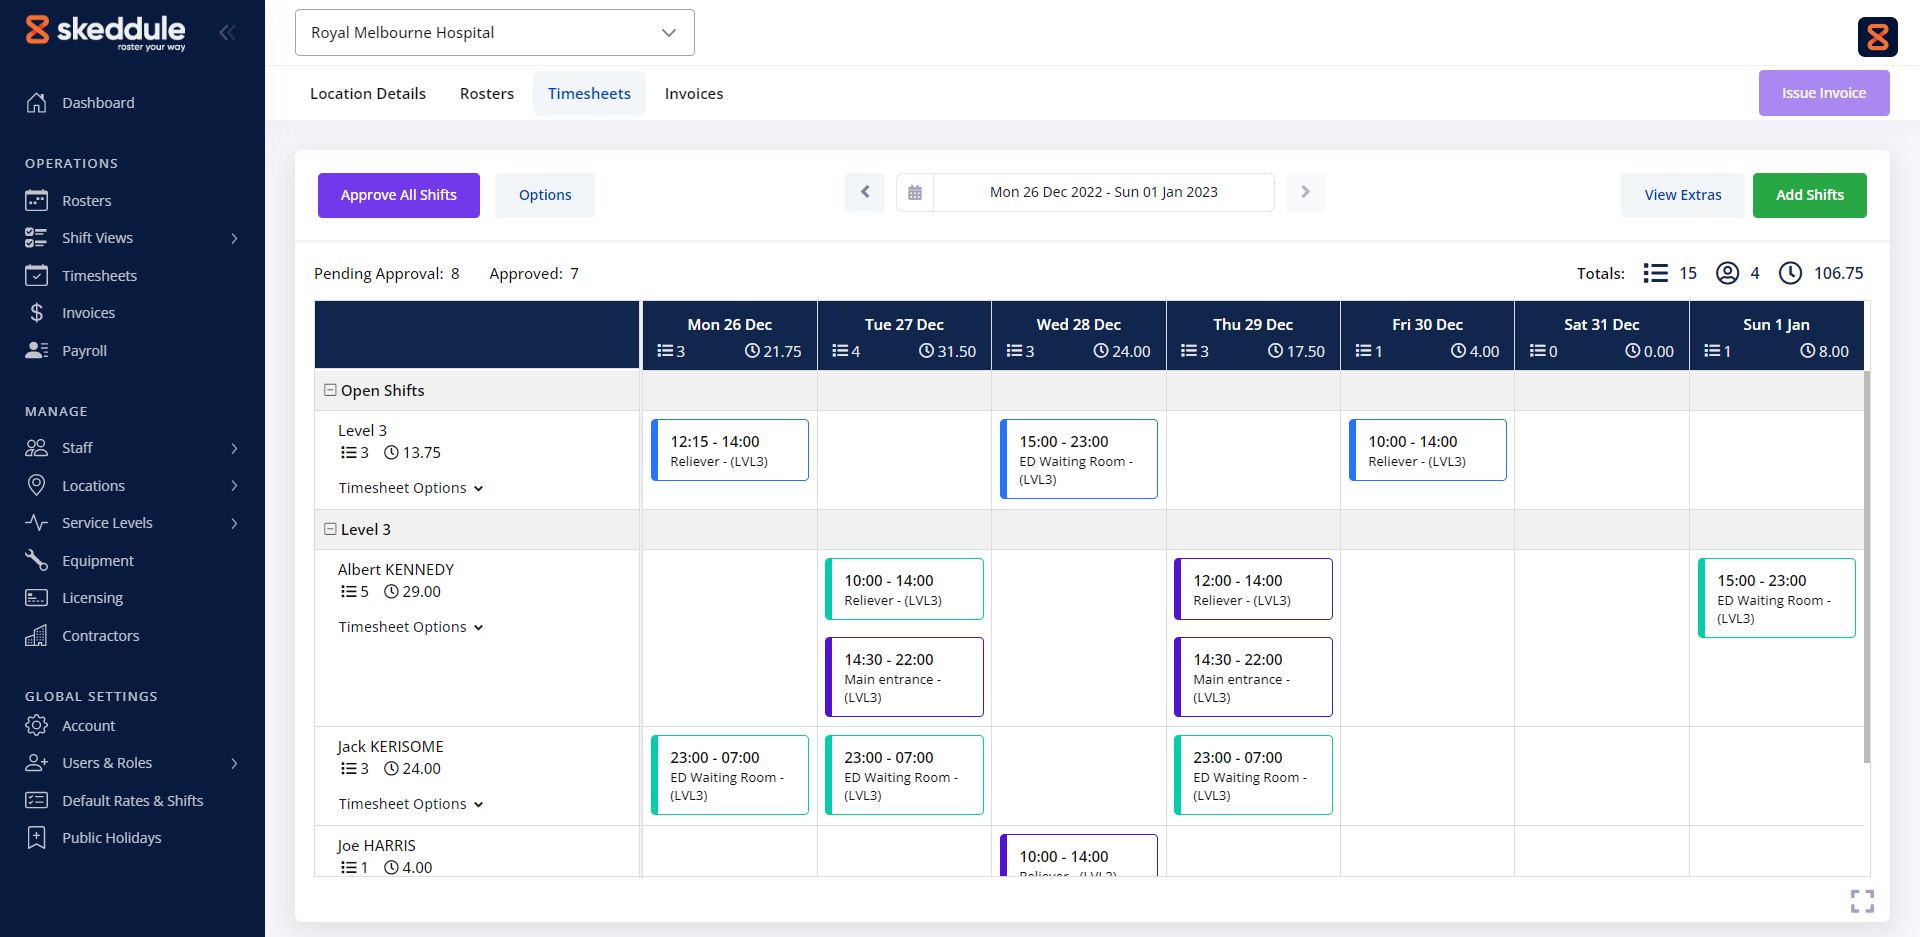Advance to next week arrow
The height and width of the screenshot is (937, 1920).
pos(1305,192)
